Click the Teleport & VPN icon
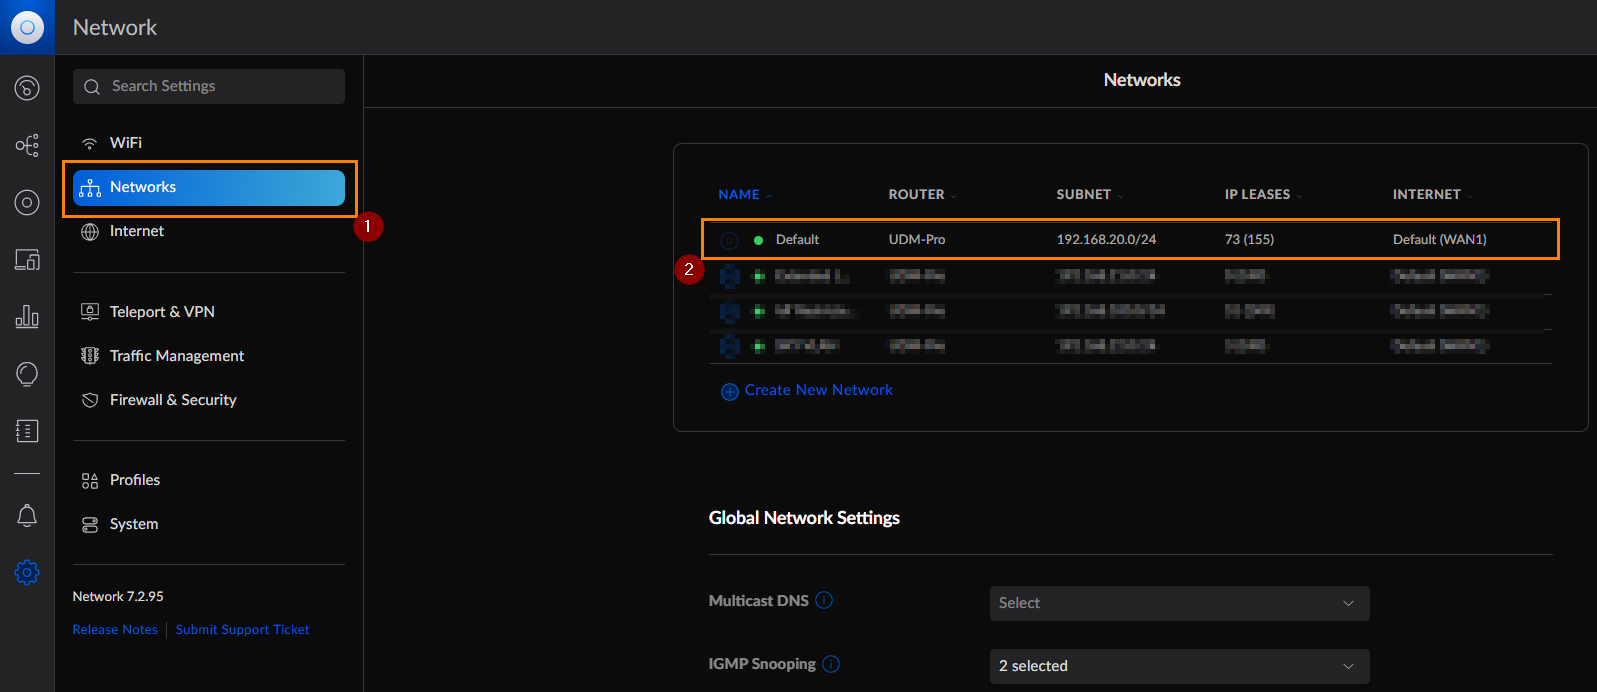The width and height of the screenshot is (1597, 692). click(x=90, y=312)
